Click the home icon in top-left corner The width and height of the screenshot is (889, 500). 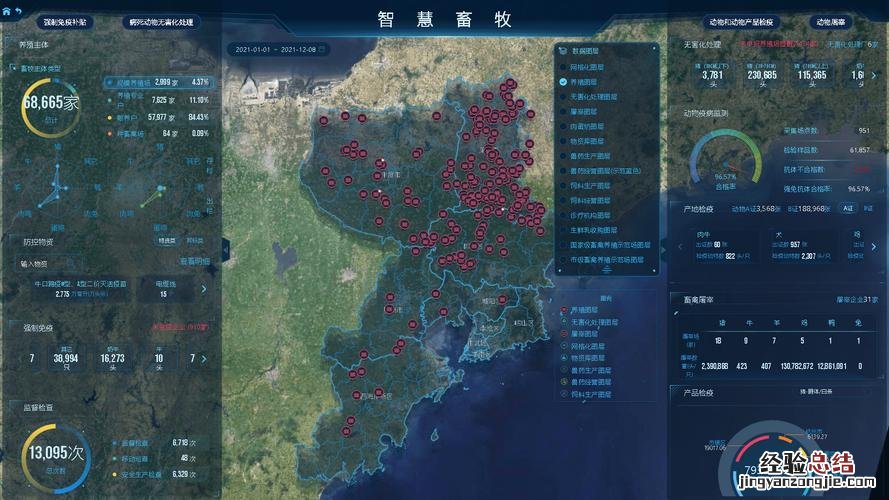[7, 11]
